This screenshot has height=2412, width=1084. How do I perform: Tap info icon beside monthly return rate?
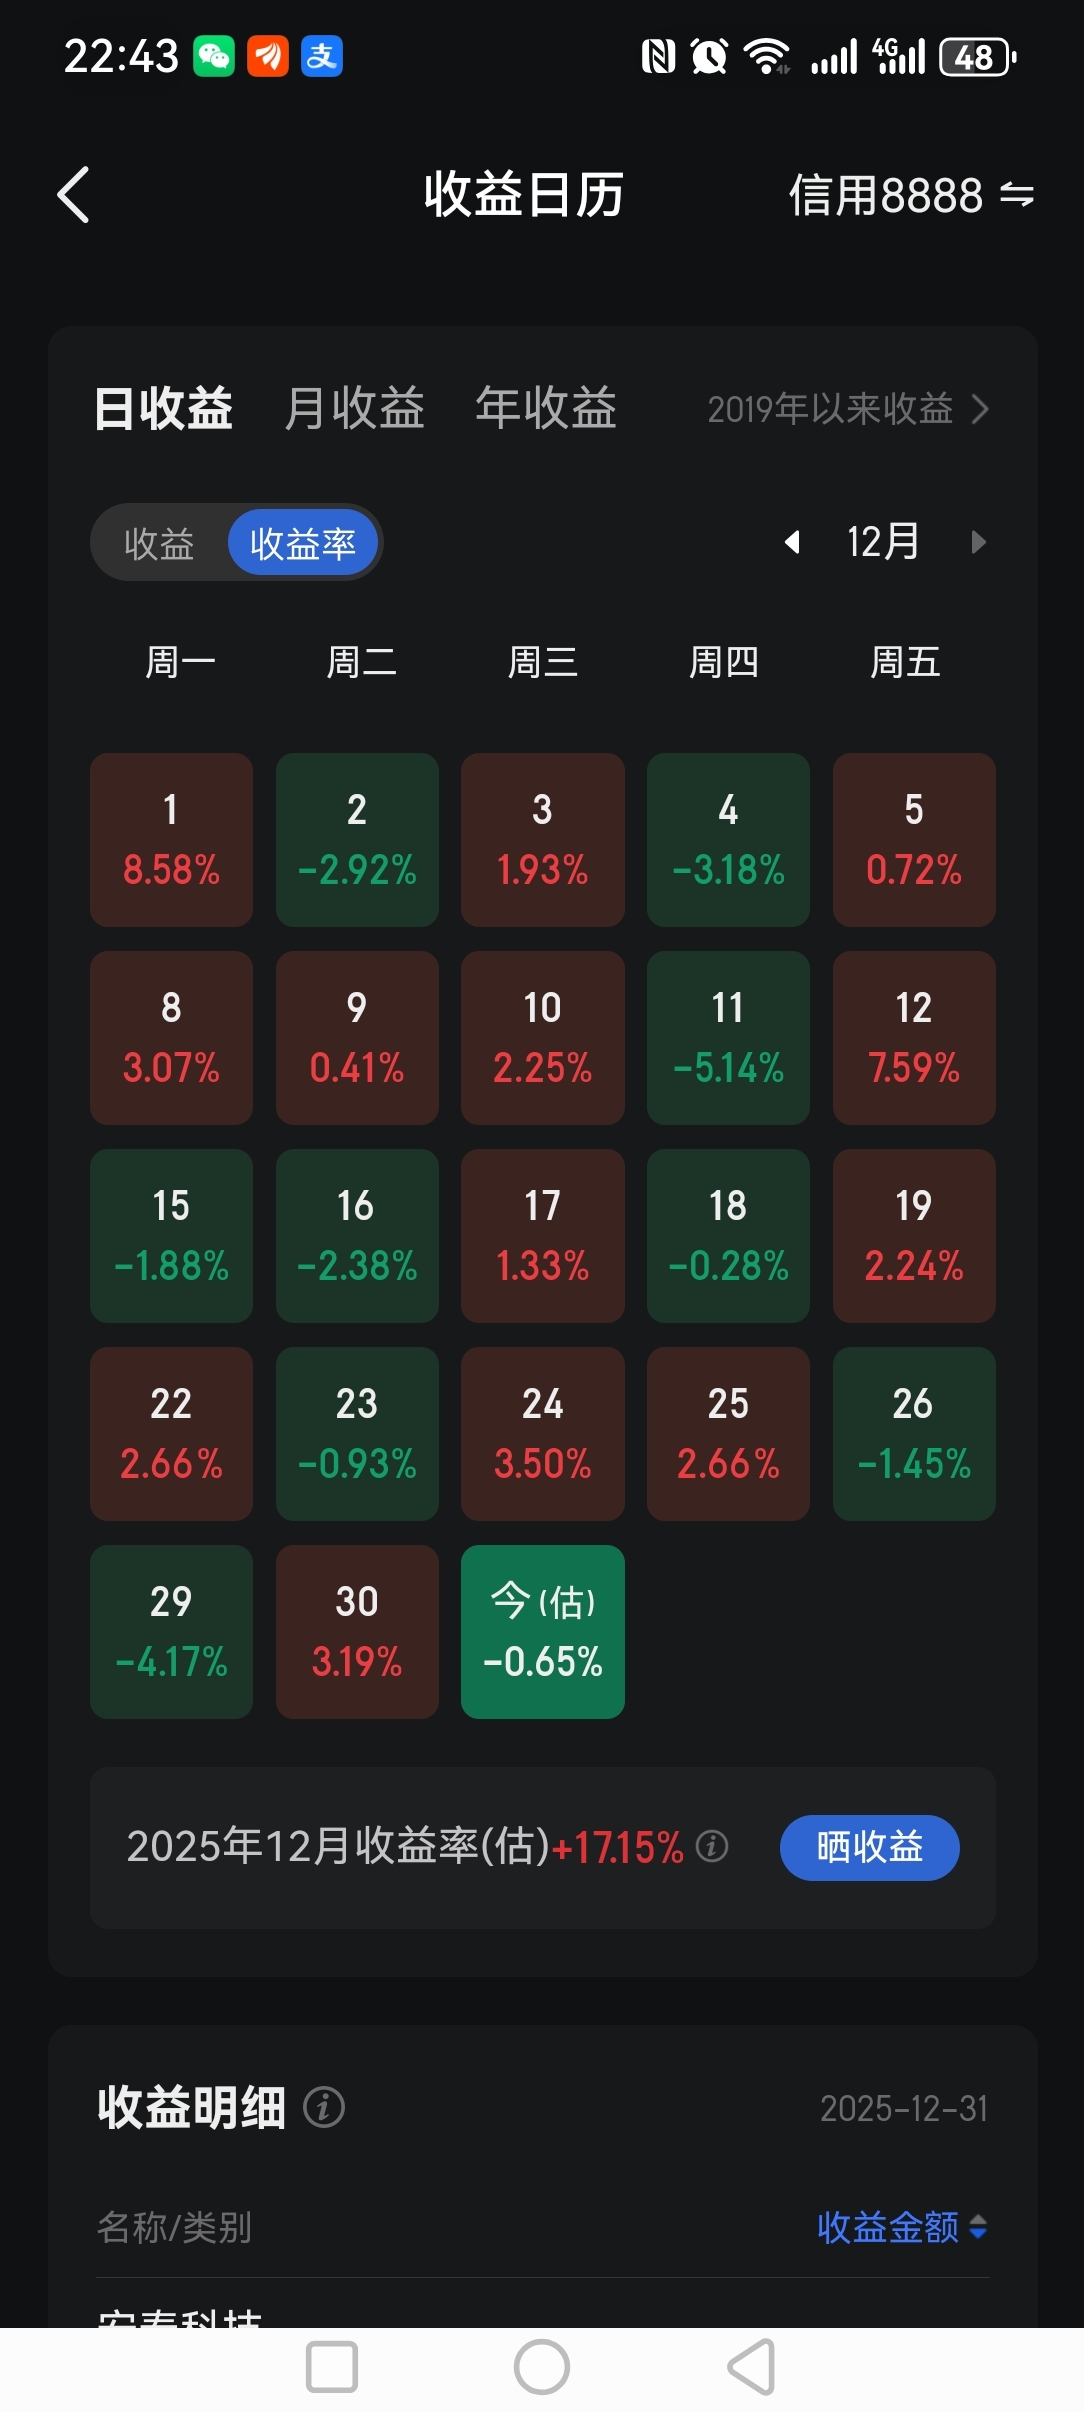pos(712,1846)
